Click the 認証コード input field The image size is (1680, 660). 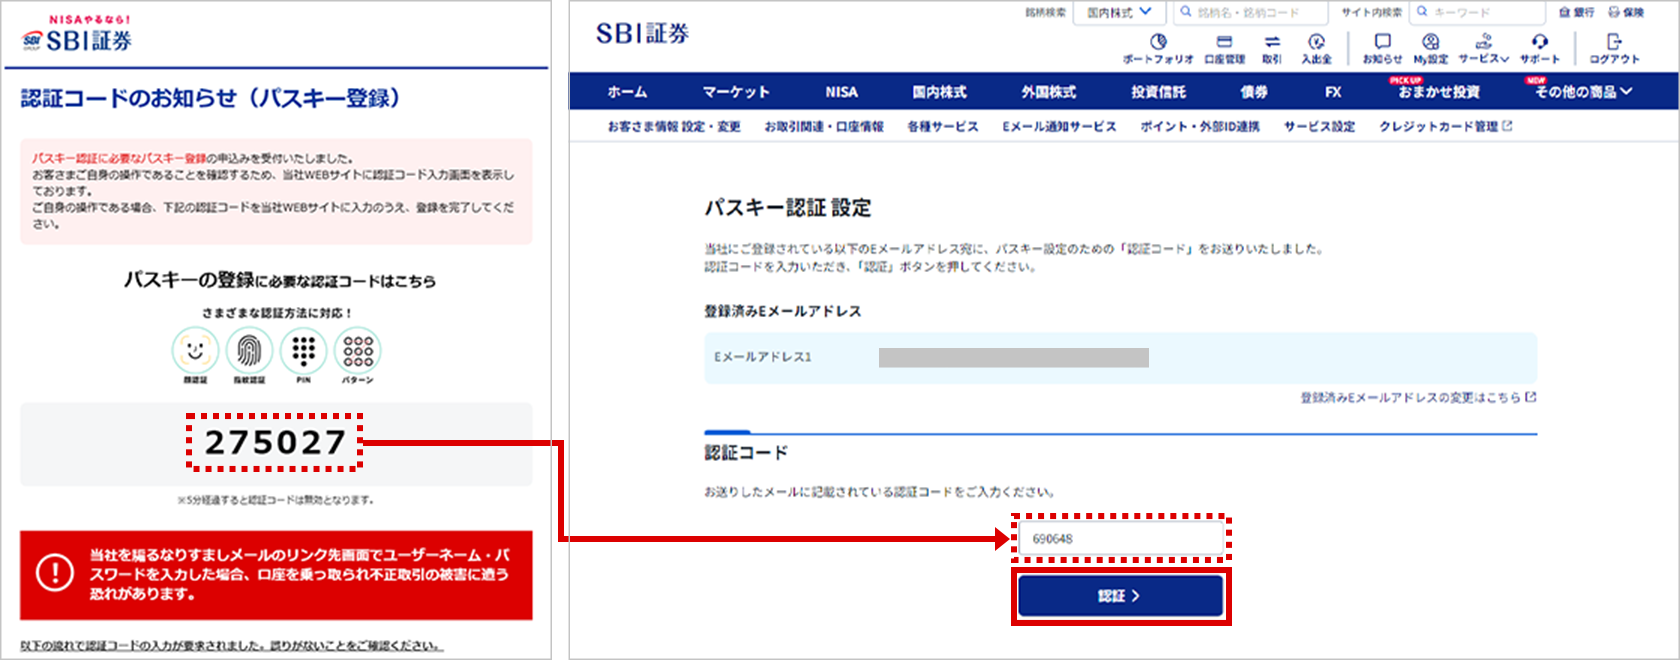1120,539
